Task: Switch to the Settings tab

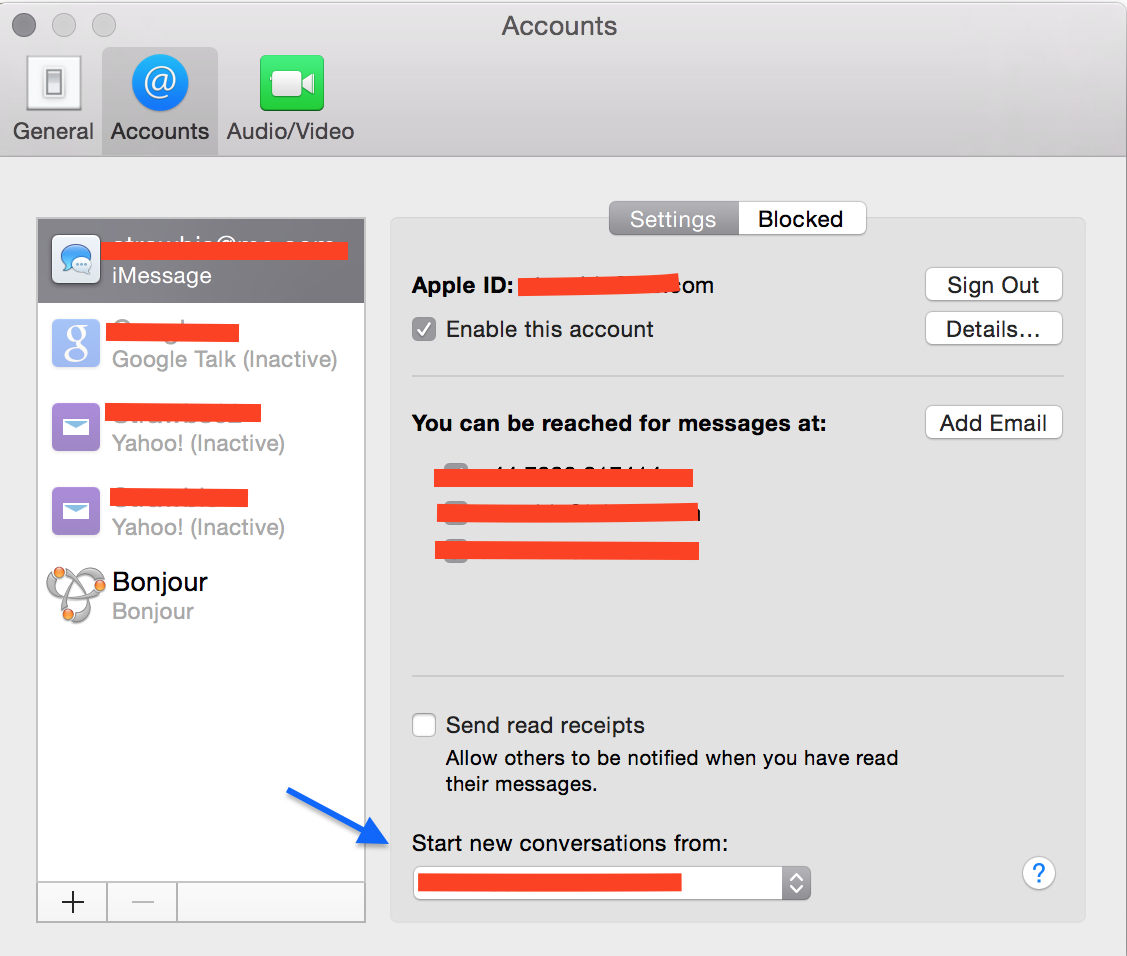Action: tap(673, 219)
